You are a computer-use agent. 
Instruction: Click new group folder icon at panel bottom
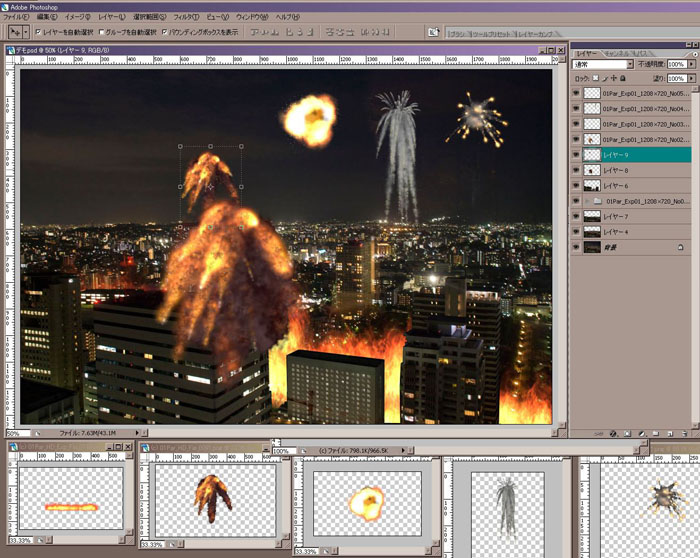[656, 433]
